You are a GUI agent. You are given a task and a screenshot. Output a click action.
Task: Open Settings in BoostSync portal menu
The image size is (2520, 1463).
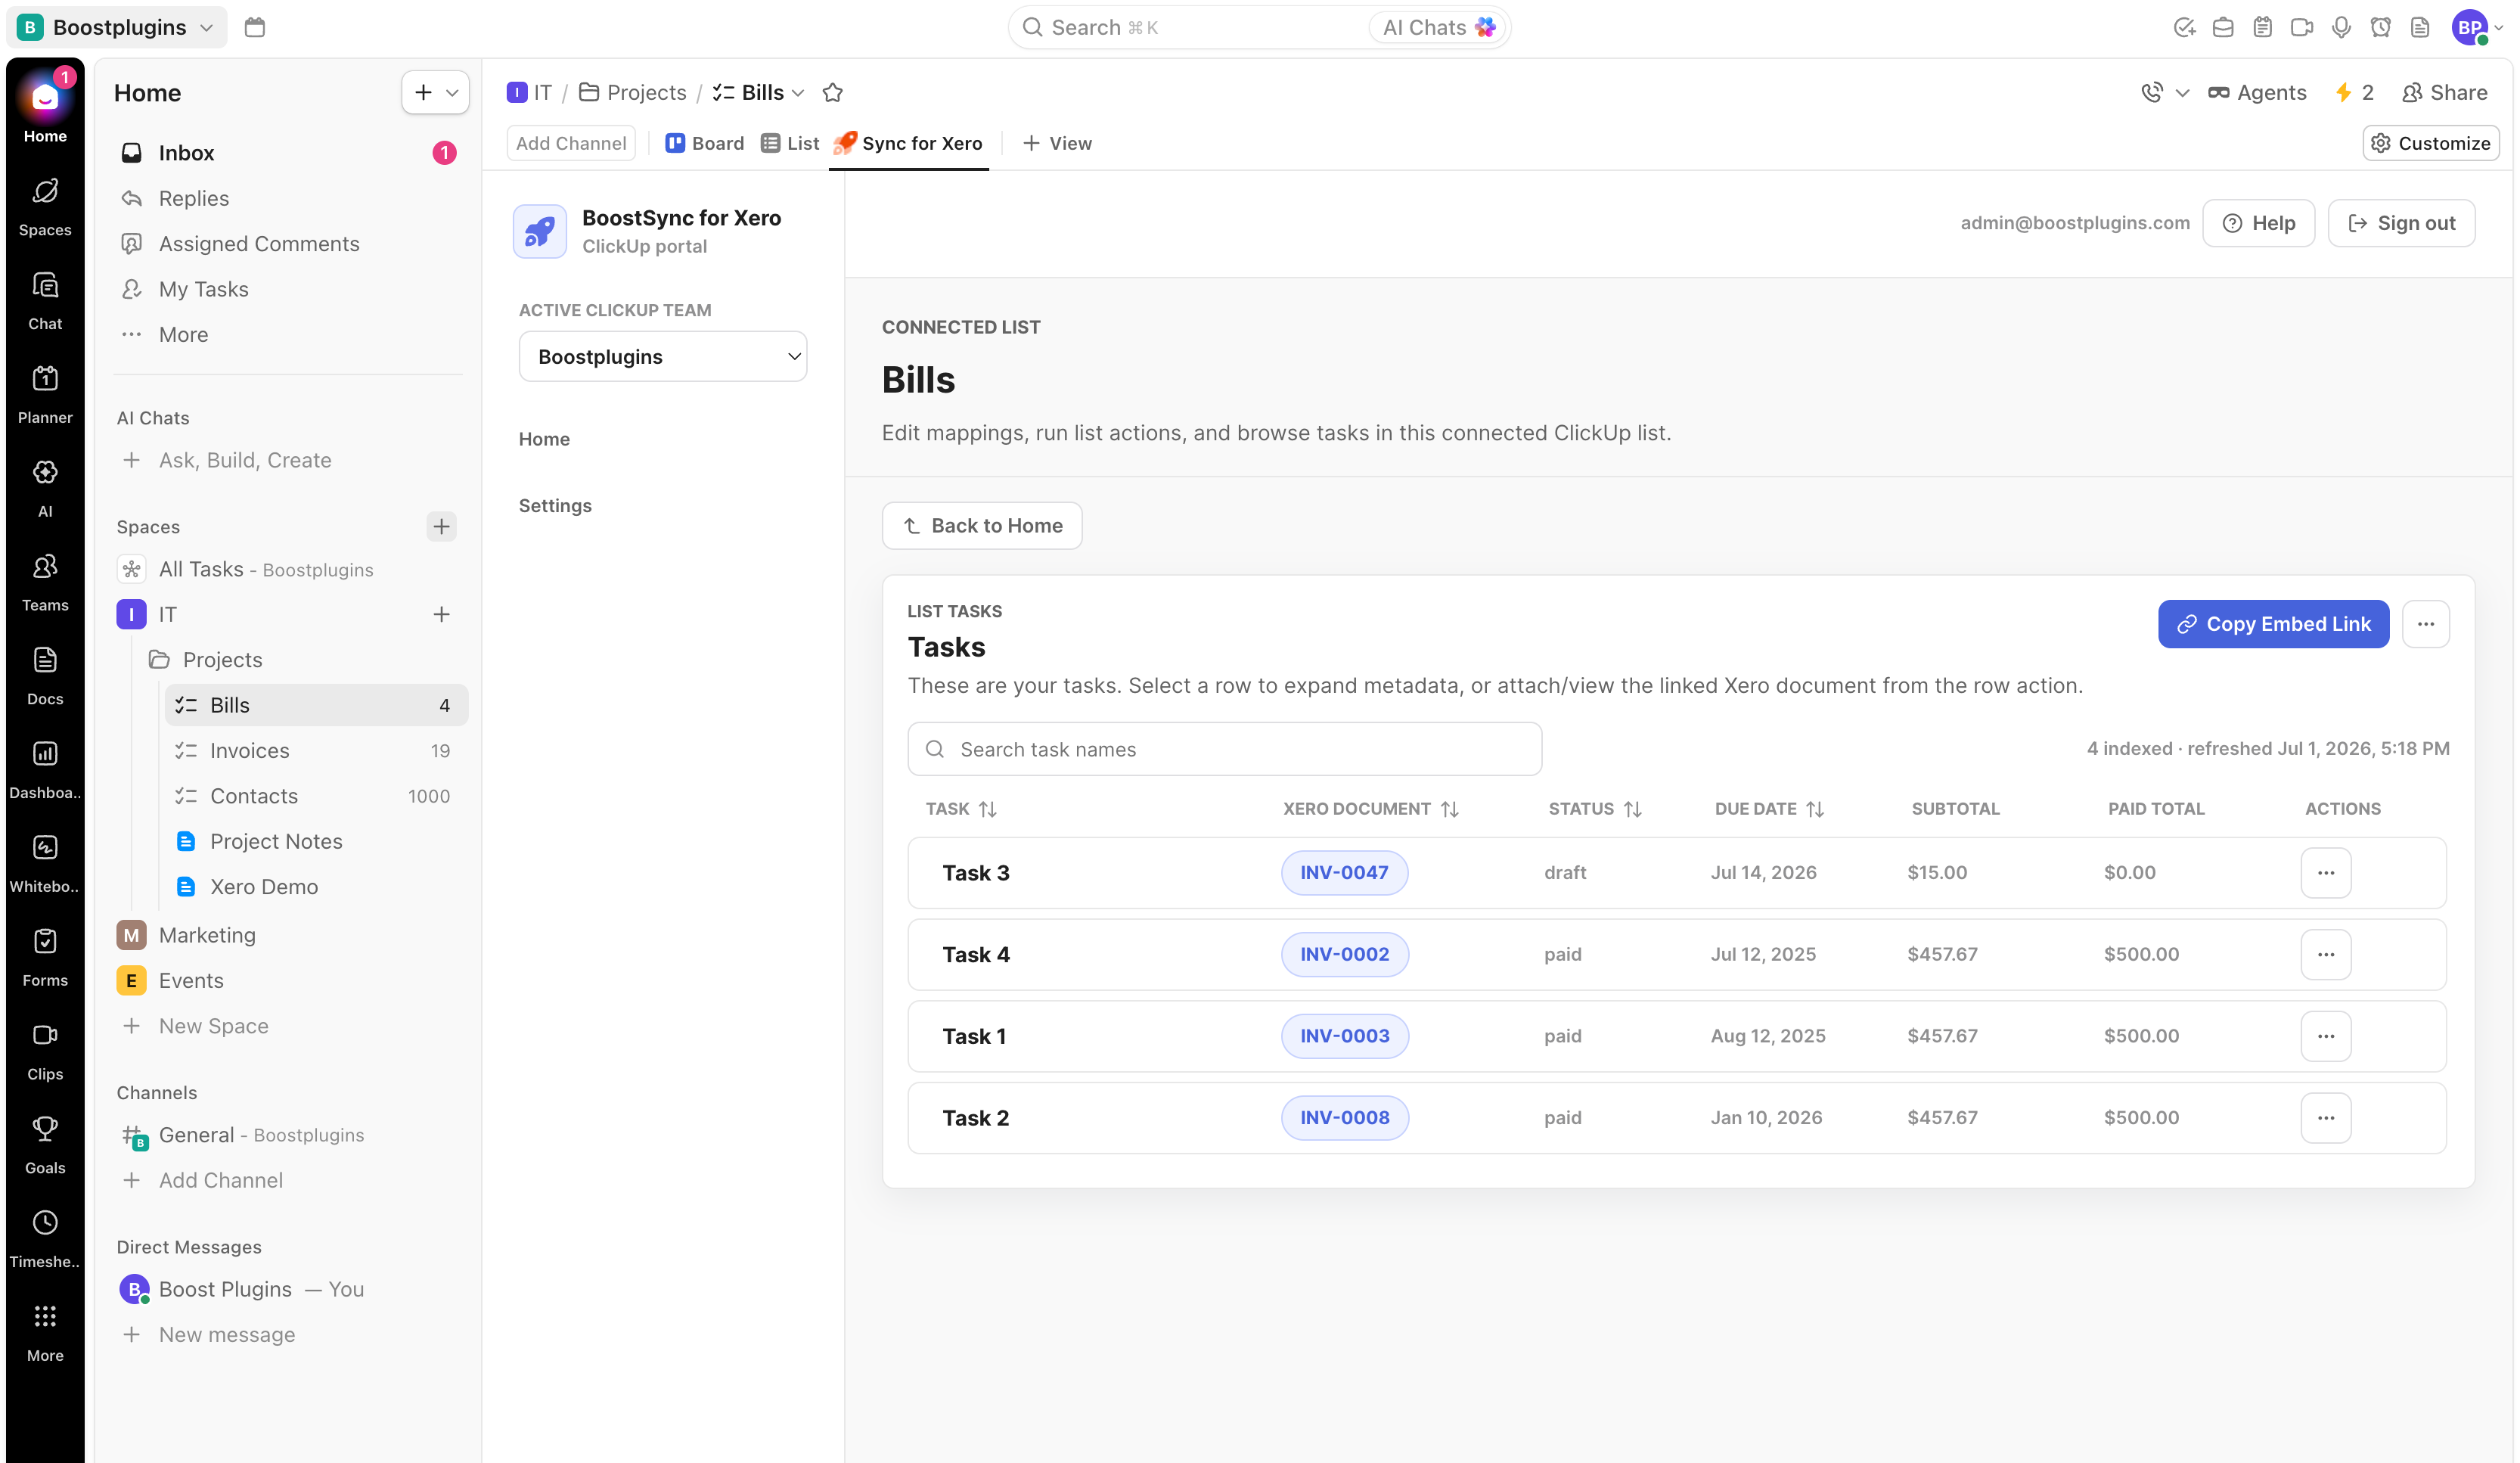click(x=555, y=506)
